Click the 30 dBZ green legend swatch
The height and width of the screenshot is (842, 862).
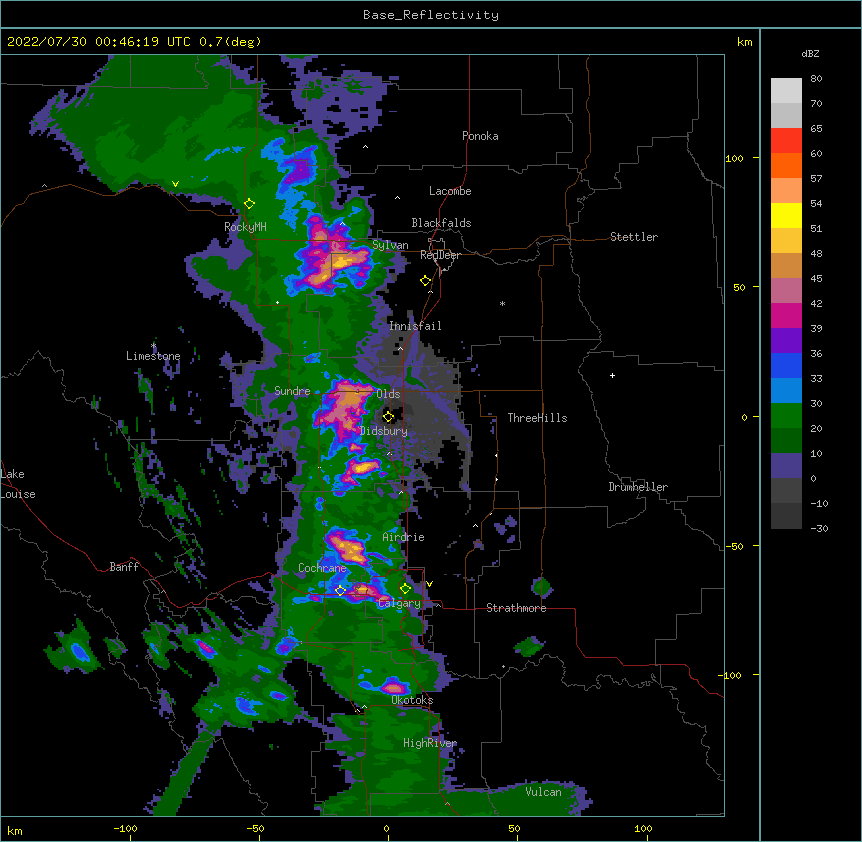(786, 416)
